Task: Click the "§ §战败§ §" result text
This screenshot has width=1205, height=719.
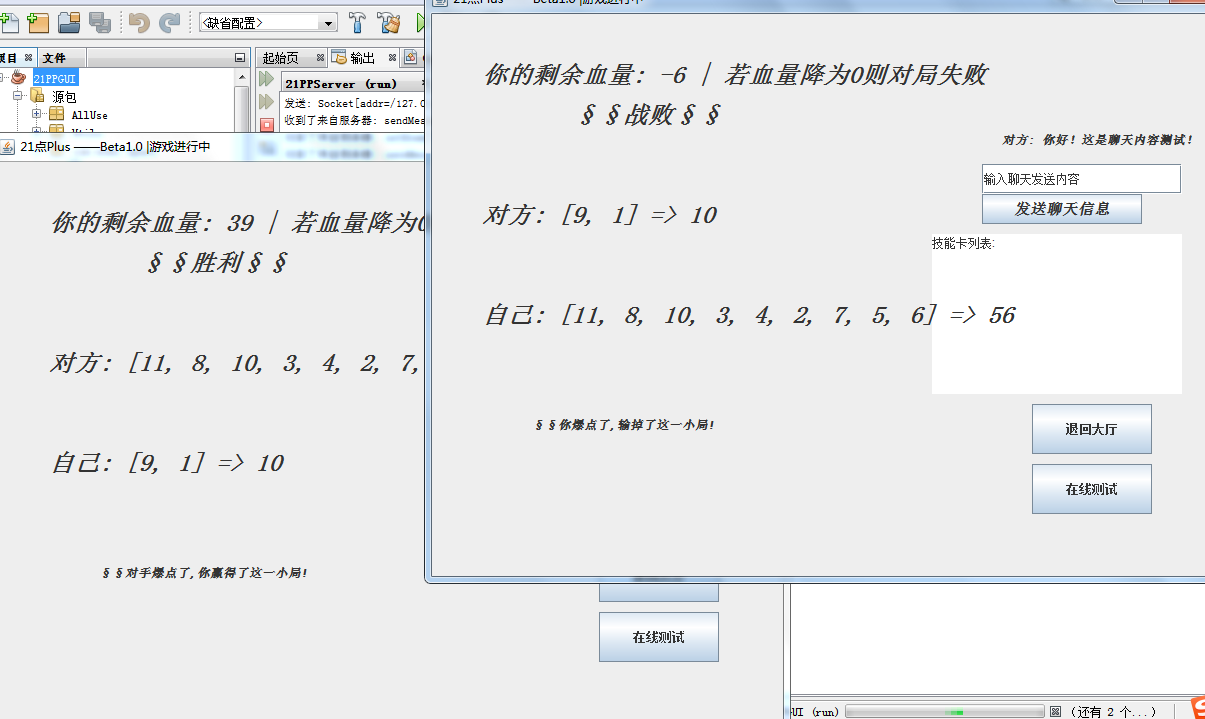Action: 650,115
